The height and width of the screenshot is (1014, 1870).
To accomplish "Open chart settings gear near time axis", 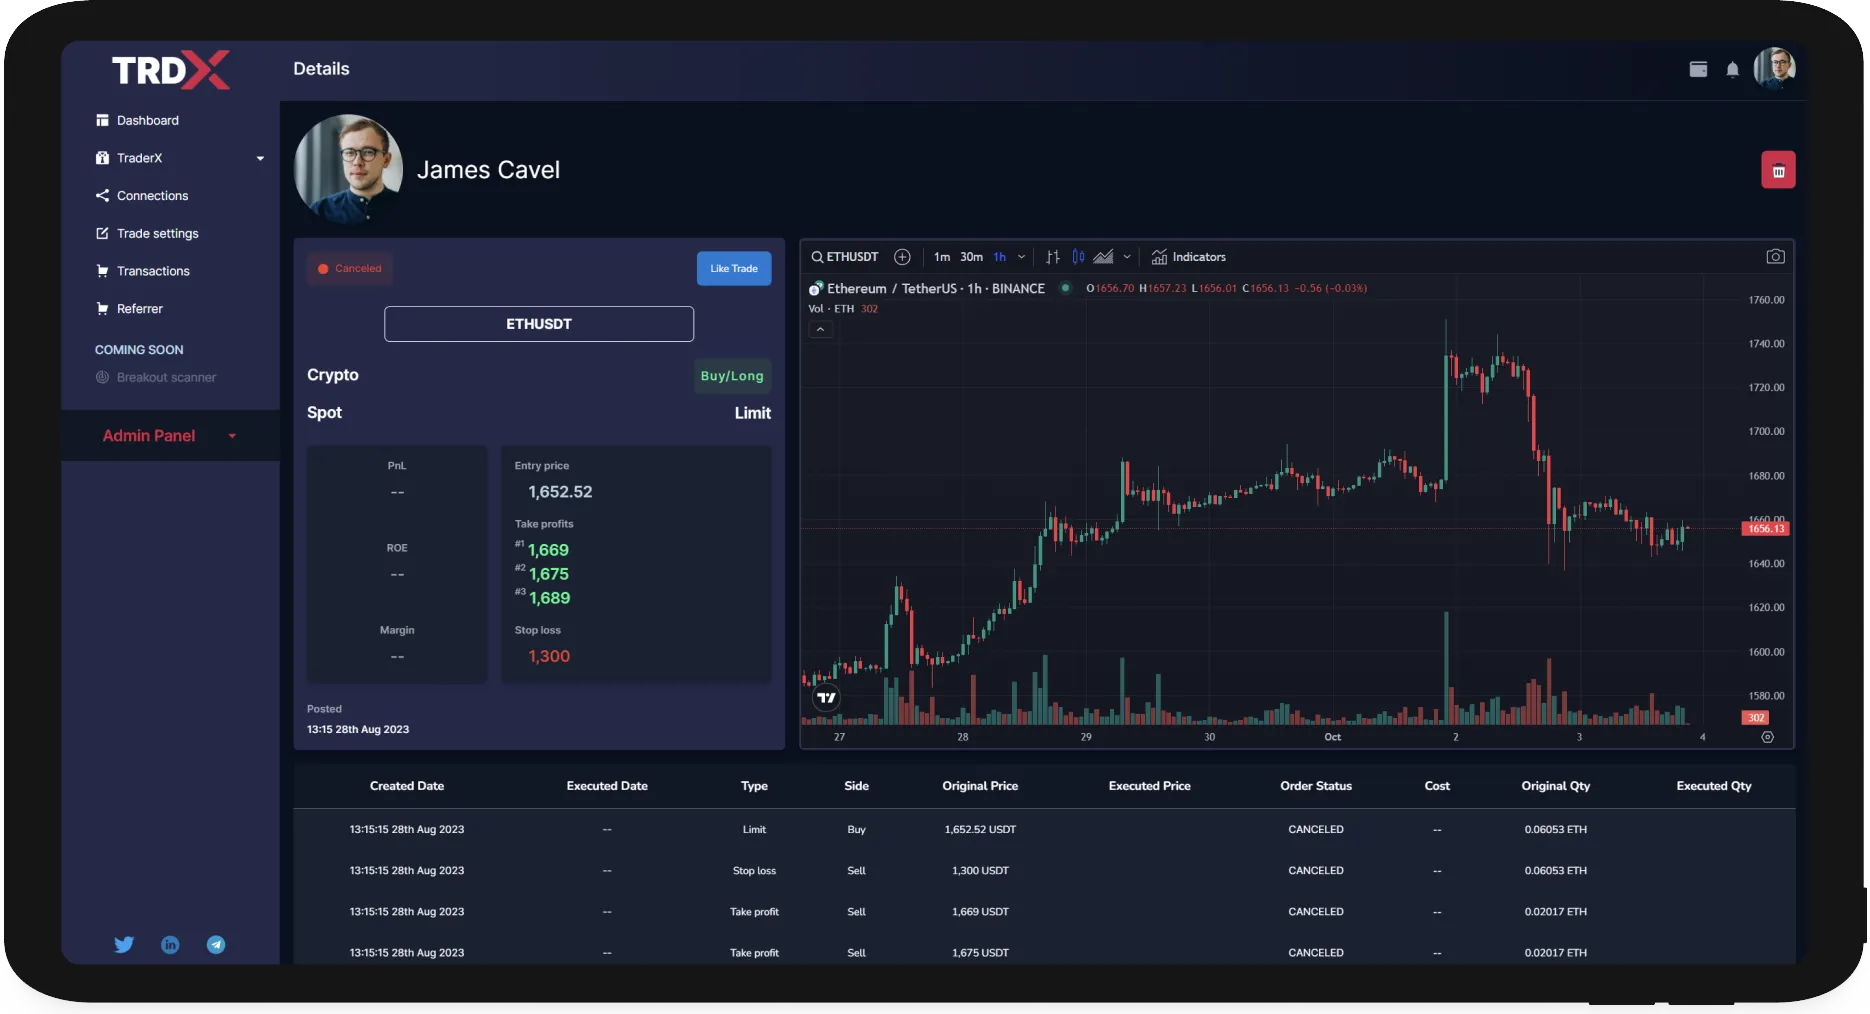I will tap(1767, 737).
